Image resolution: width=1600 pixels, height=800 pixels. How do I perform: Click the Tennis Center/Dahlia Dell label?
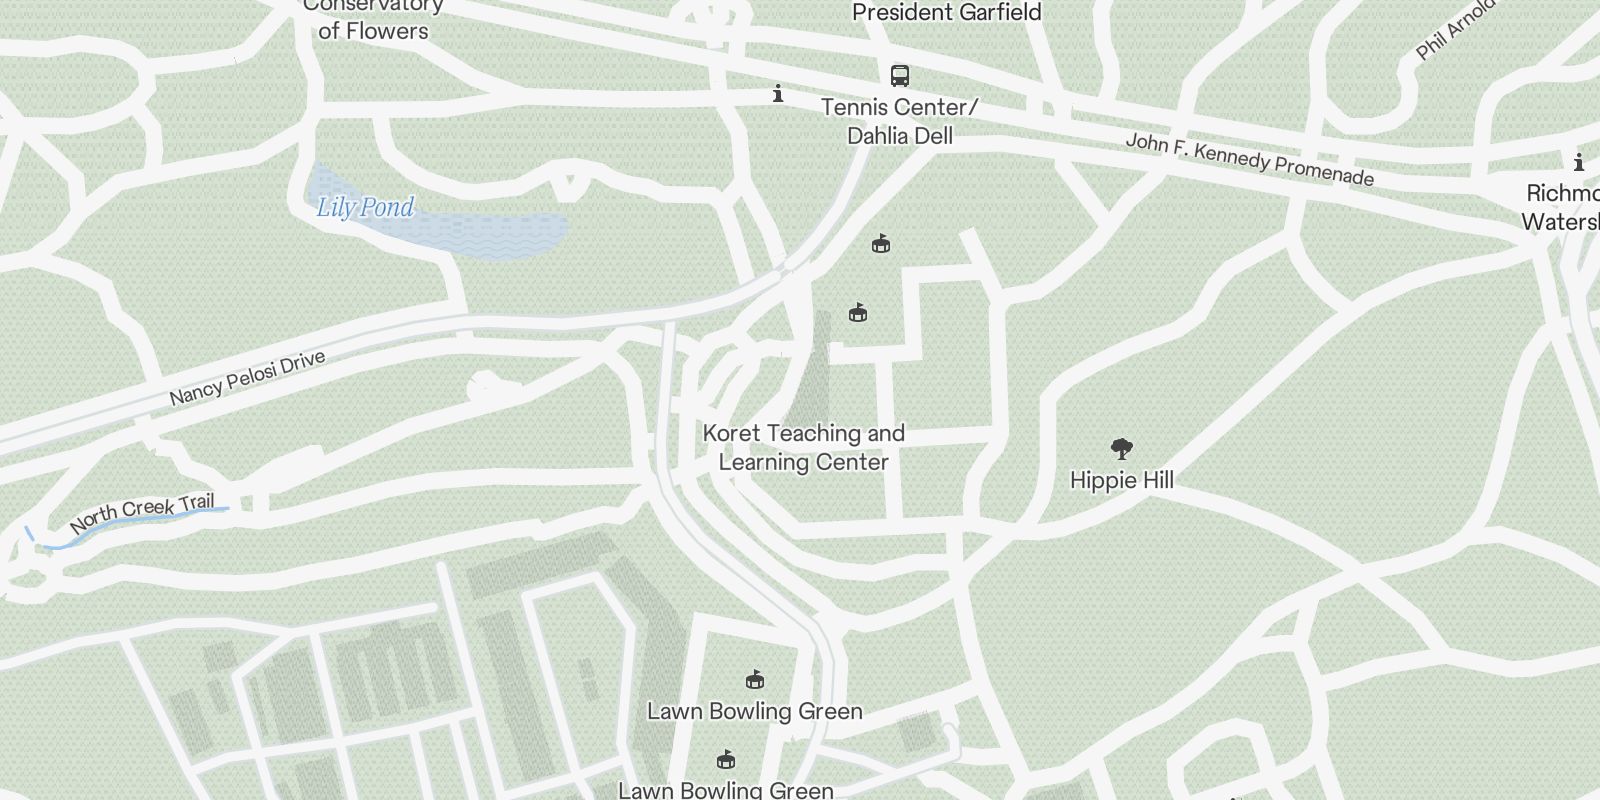[x=900, y=121]
